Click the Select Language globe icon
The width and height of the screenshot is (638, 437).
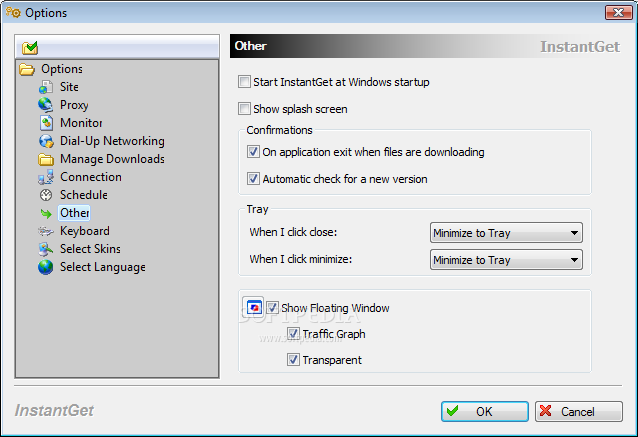pos(46,267)
